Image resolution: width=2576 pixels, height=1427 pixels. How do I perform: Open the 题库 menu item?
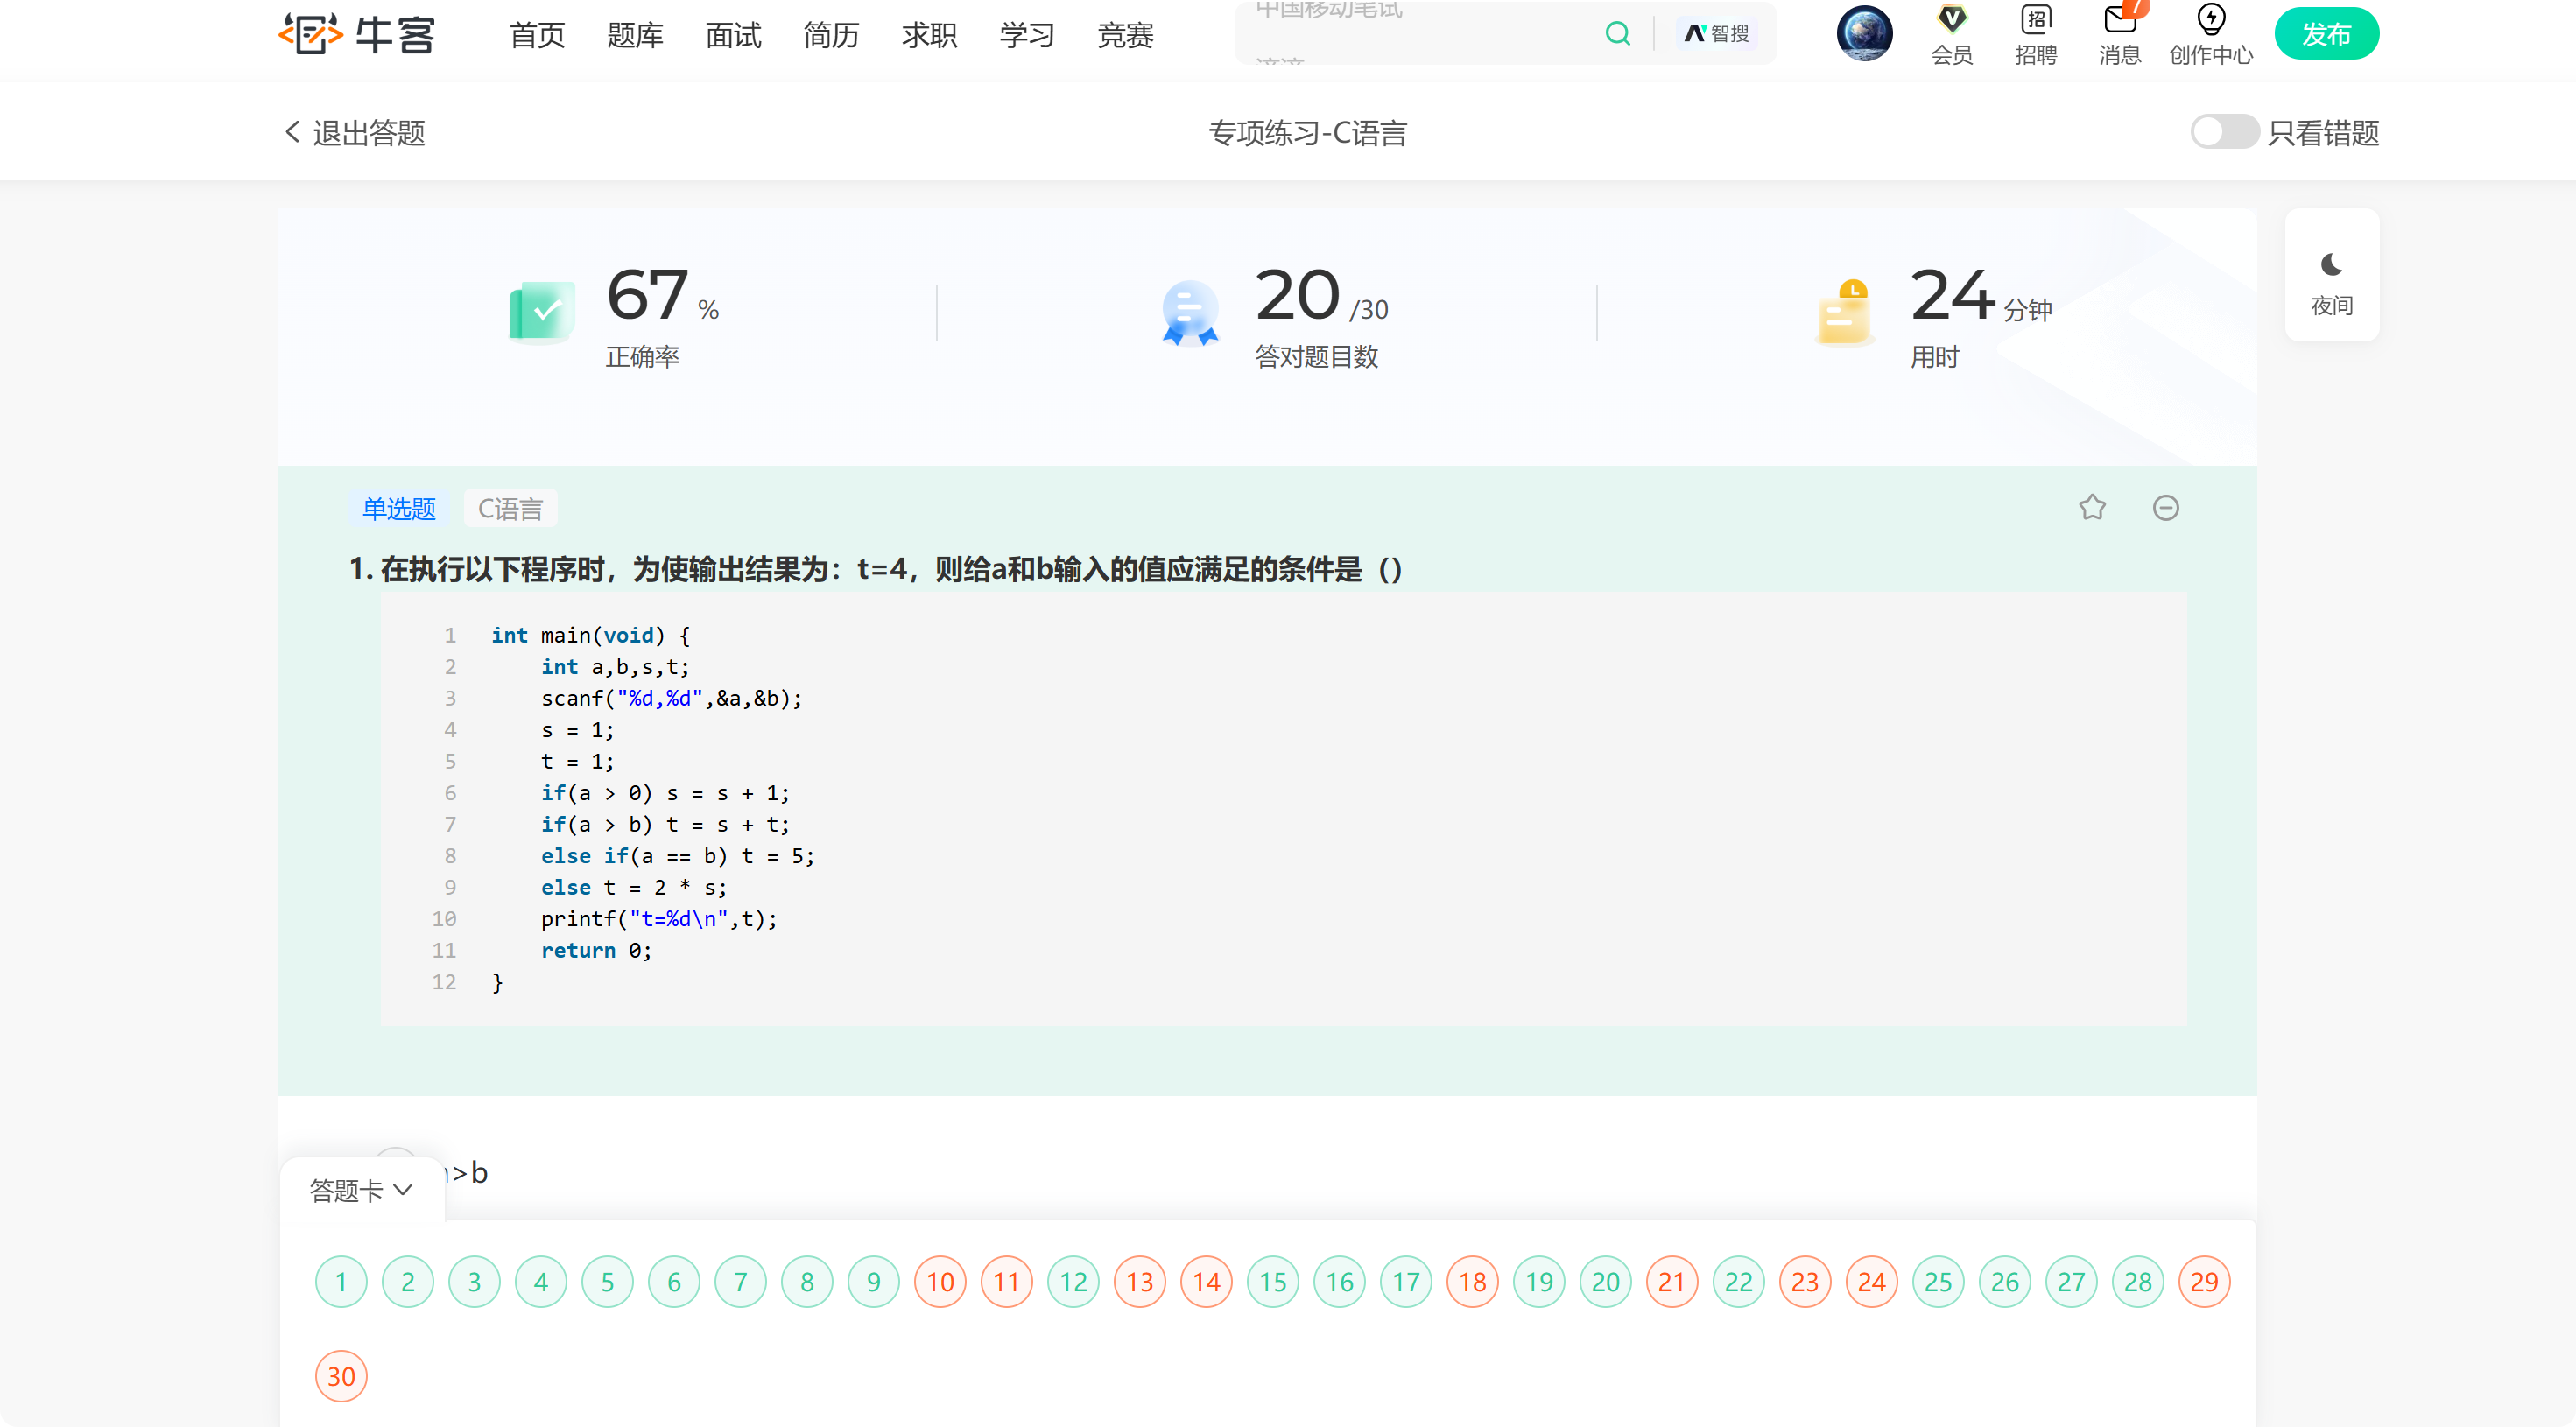[x=635, y=35]
